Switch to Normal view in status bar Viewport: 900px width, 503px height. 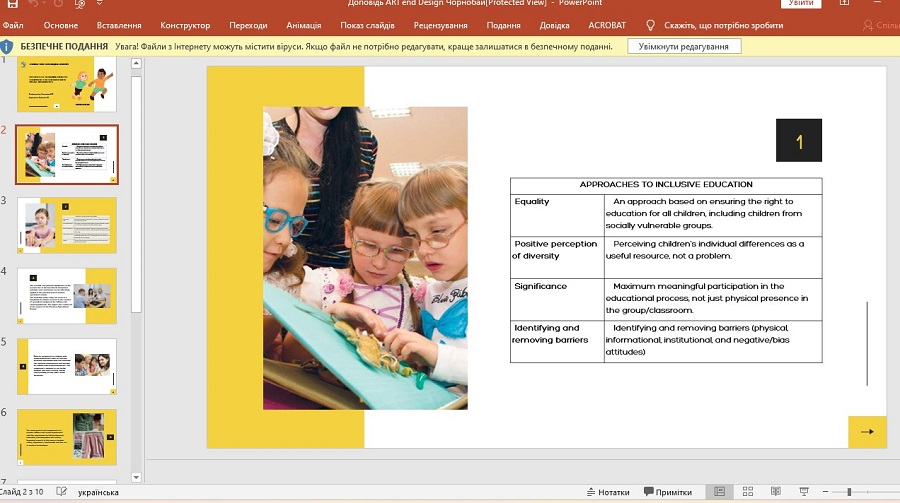[719, 492]
